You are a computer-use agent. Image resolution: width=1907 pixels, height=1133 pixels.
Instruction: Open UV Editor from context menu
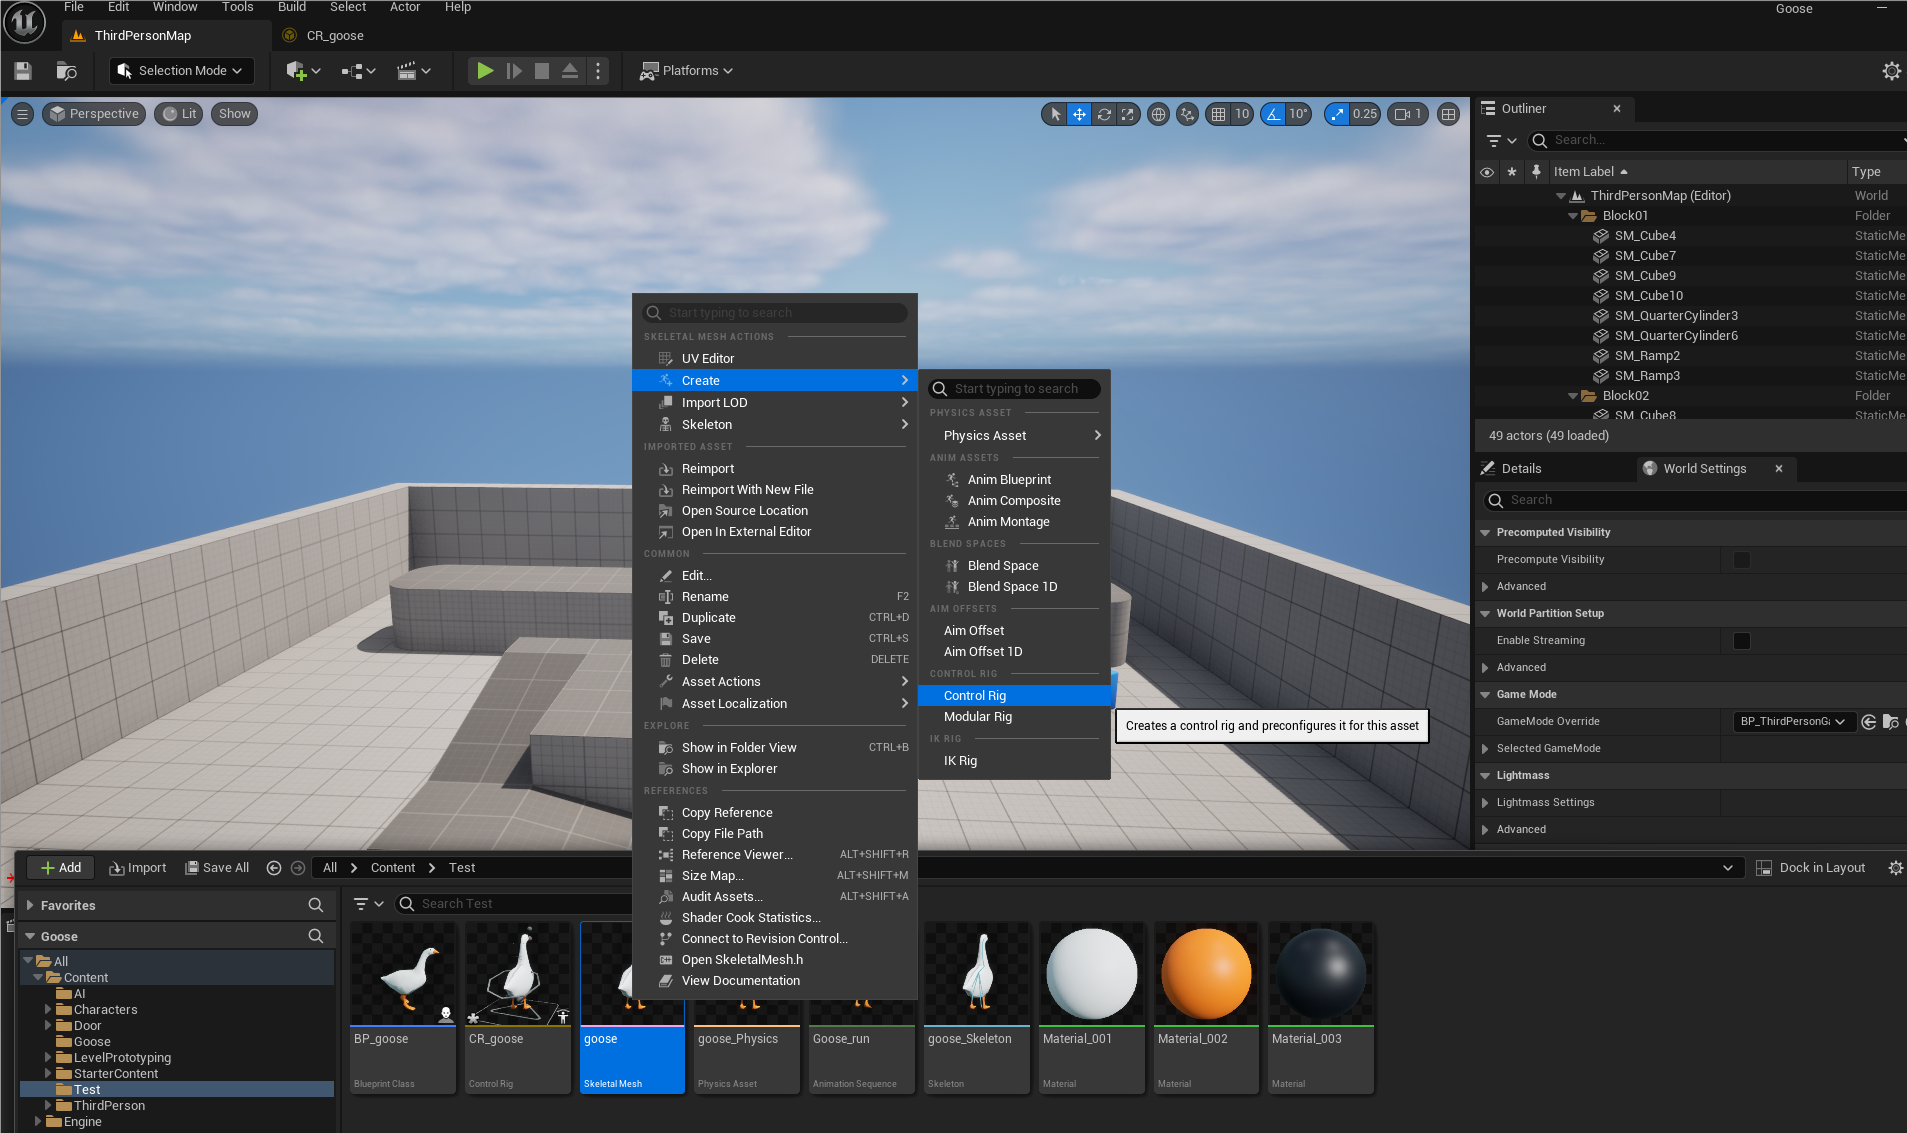tap(775, 359)
